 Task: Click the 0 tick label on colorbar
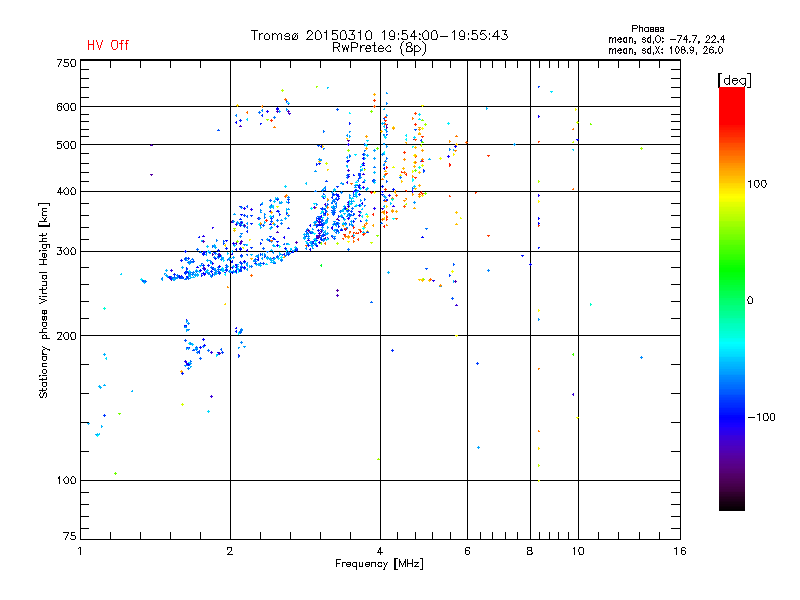751,300
